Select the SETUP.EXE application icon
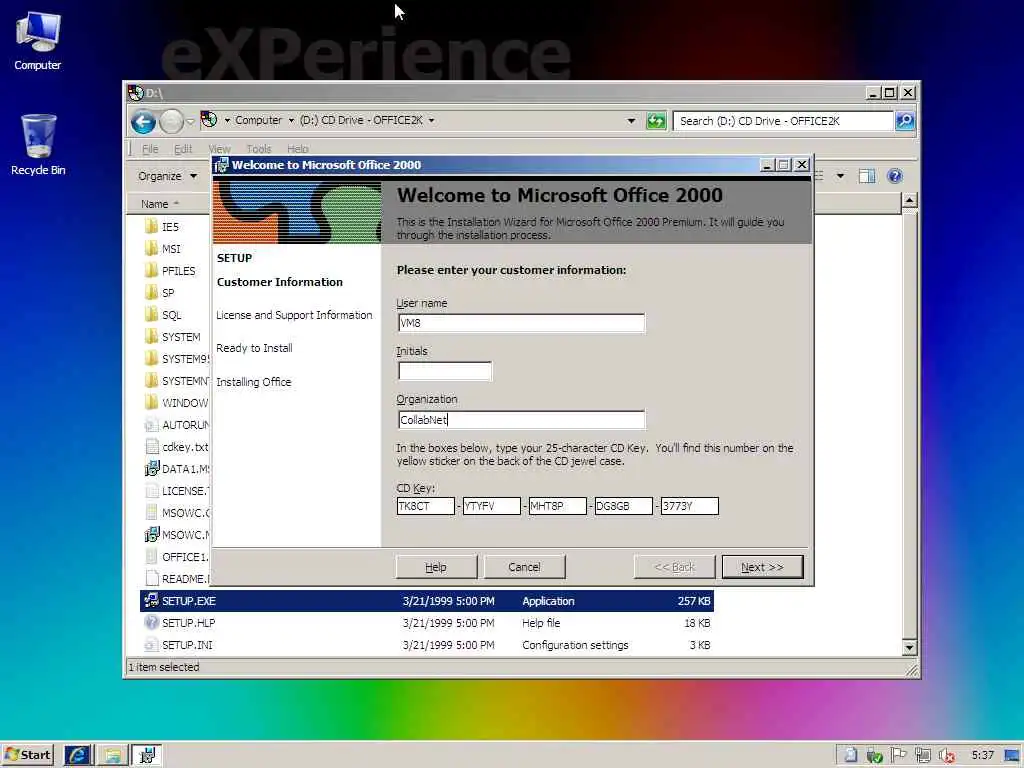The height and width of the screenshot is (768, 1024). (x=151, y=601)
